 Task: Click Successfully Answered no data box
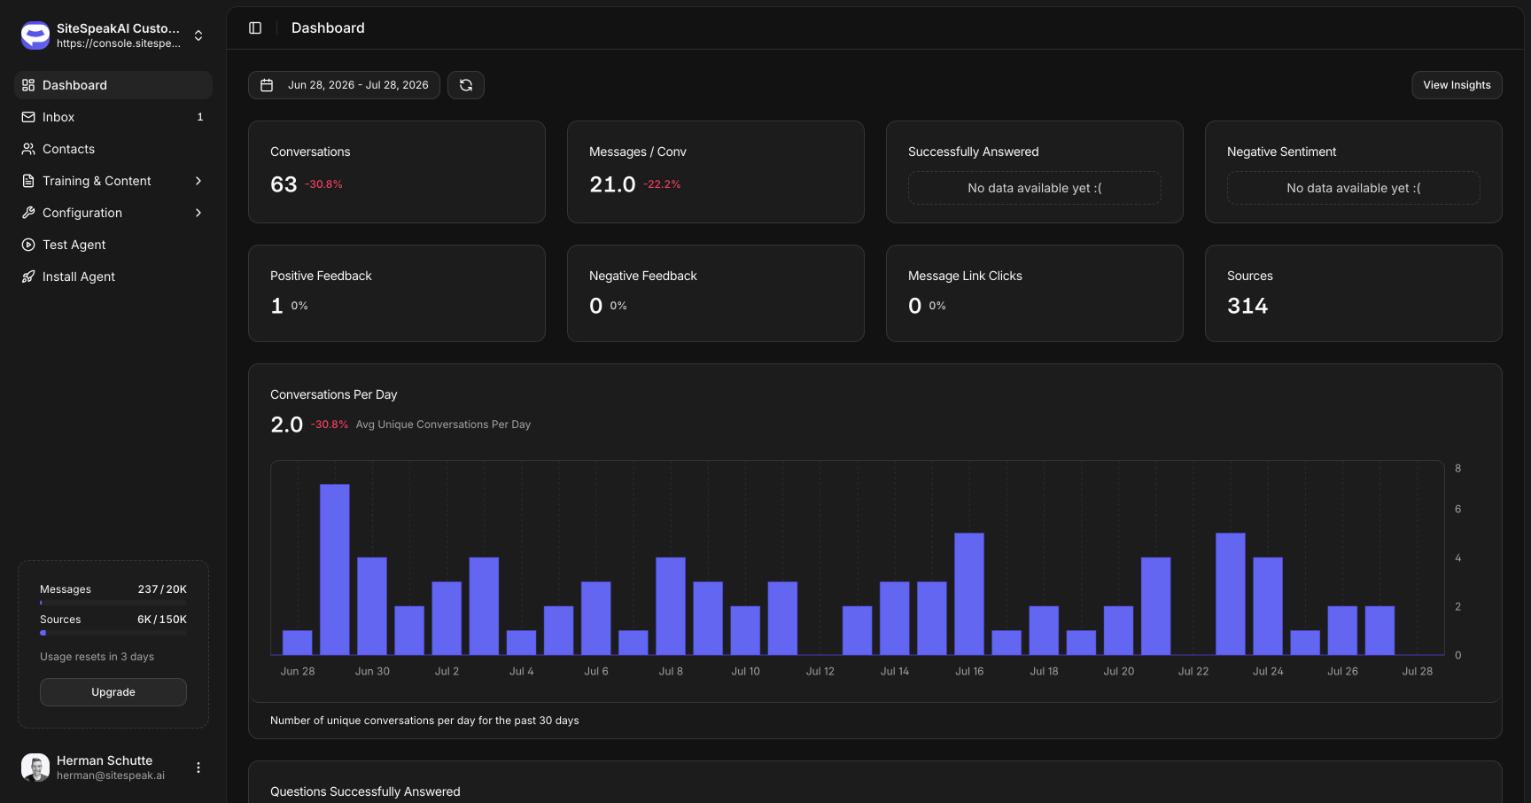1034,188
